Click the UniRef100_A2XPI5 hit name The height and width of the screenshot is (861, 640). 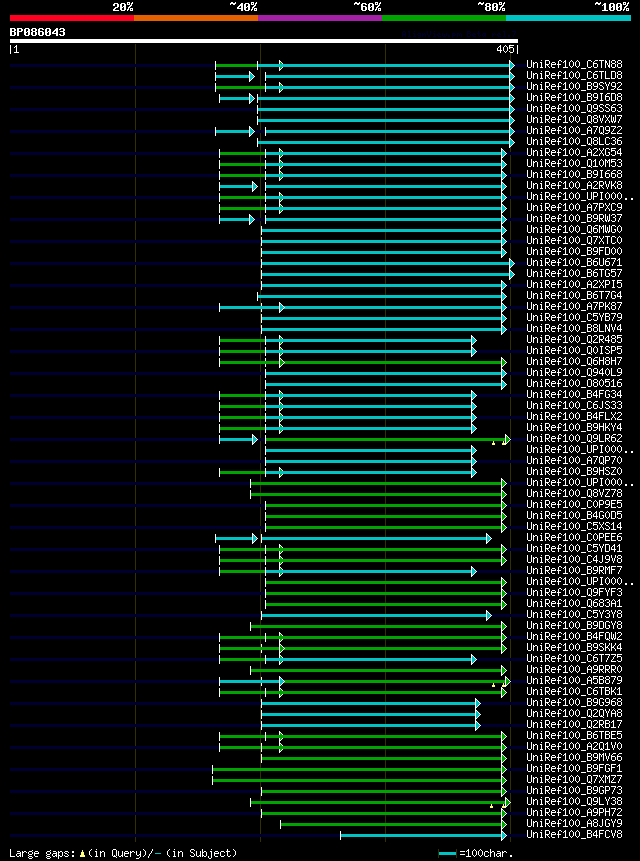(x=574, y=284)
